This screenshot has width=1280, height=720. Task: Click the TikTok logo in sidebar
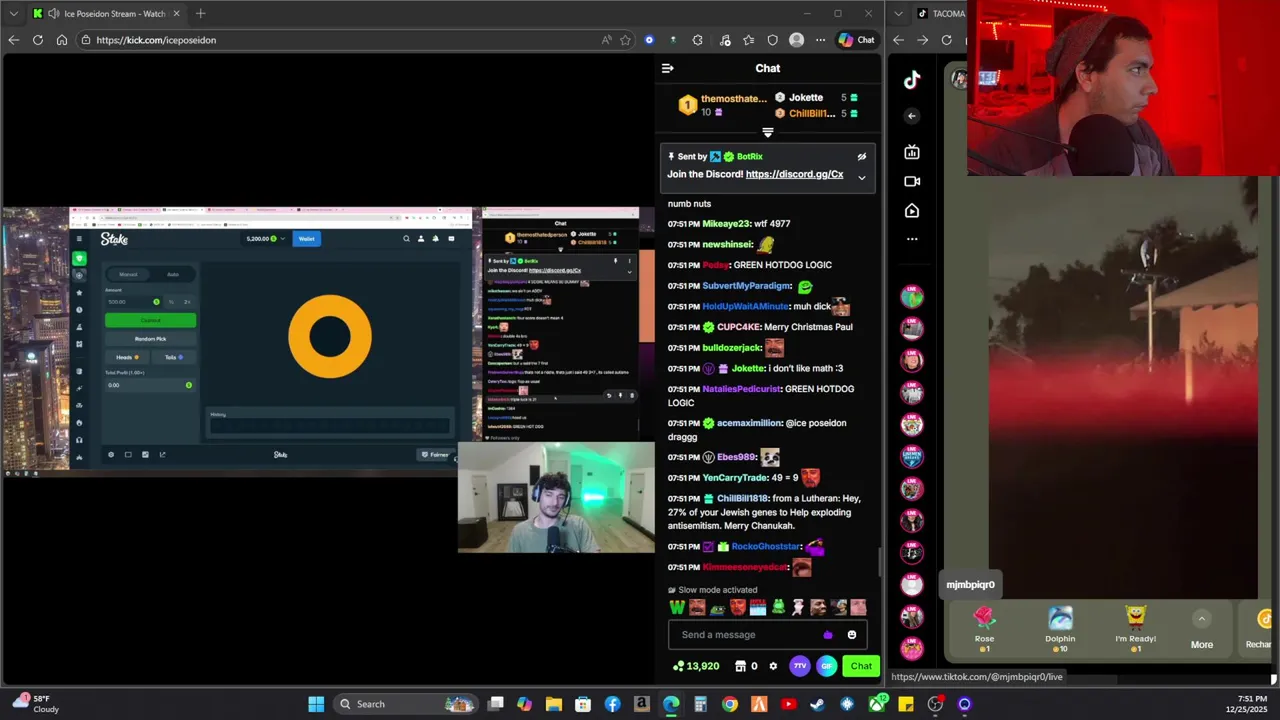[912, 81]
